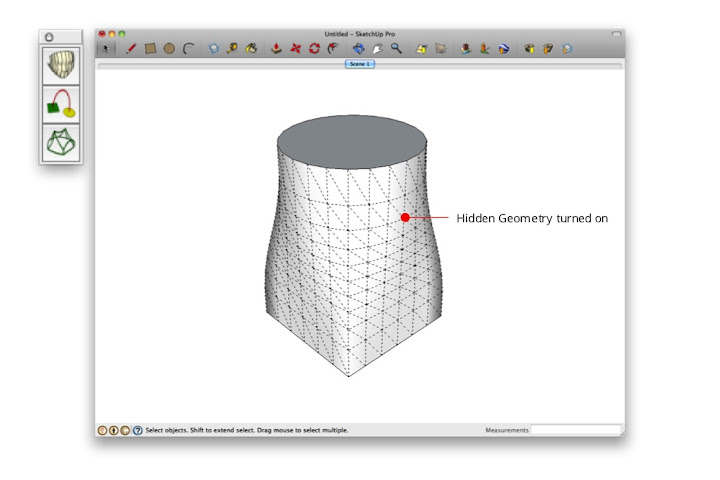
Task: Click the green wireframe mesh plugin button
Action: 60,141
